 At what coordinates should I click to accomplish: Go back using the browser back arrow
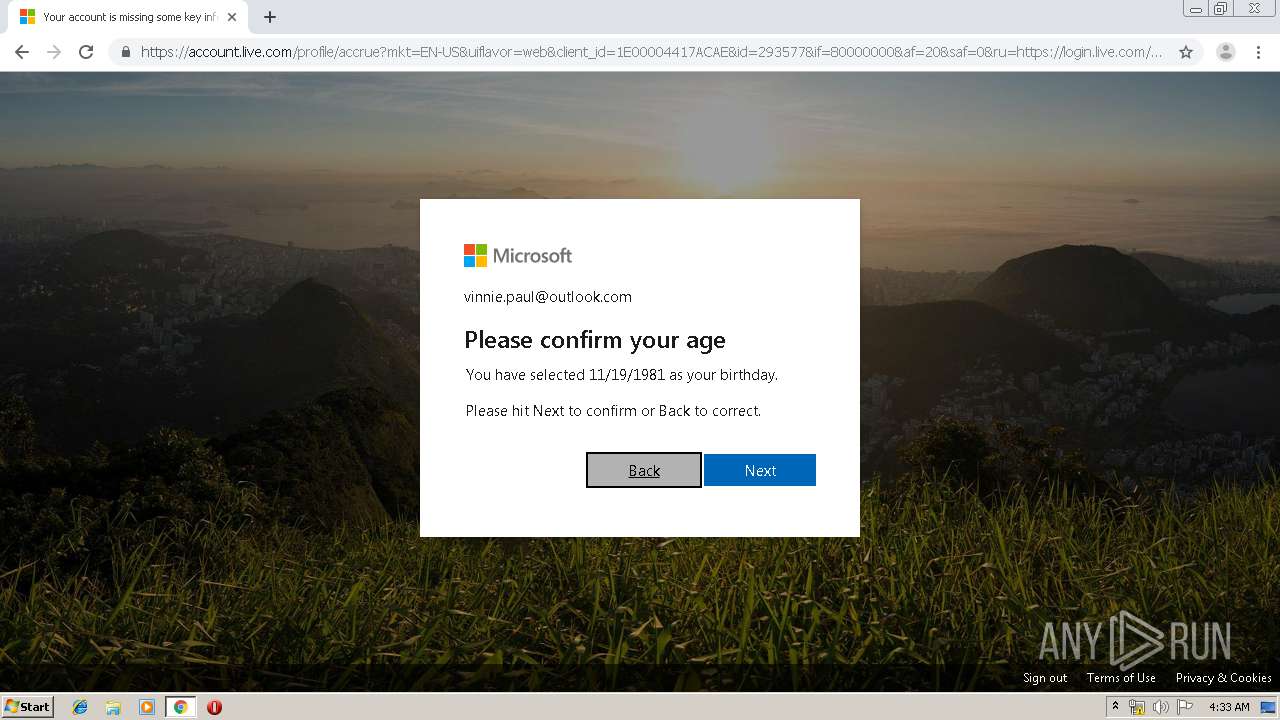coord(22,52)
